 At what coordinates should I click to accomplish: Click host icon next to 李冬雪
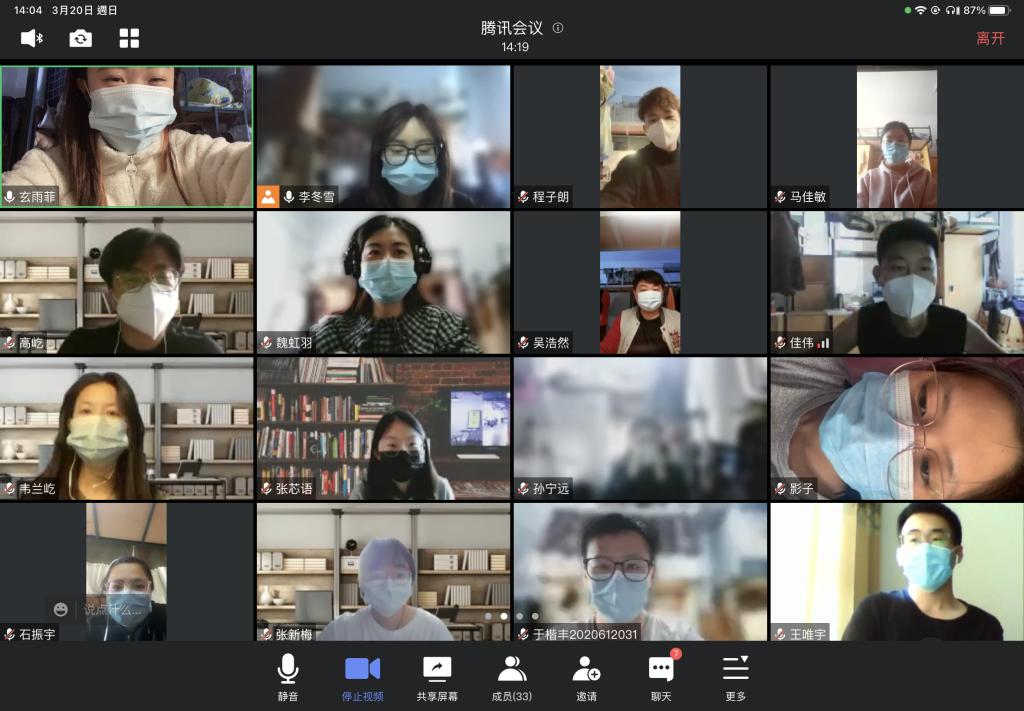pos(268,197)
